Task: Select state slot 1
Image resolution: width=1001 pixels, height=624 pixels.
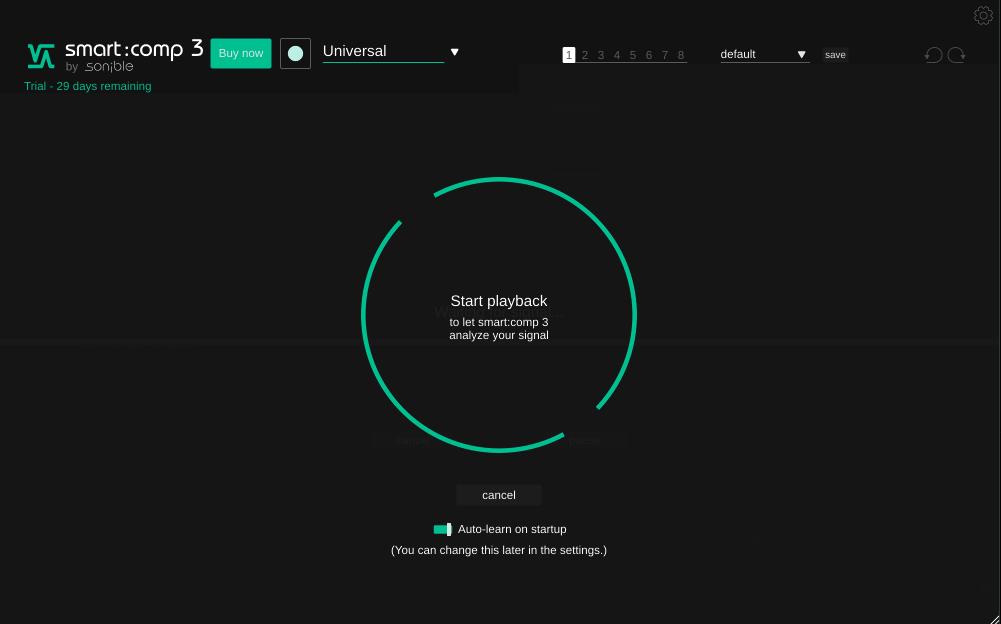Action: (x=569, y=55)
